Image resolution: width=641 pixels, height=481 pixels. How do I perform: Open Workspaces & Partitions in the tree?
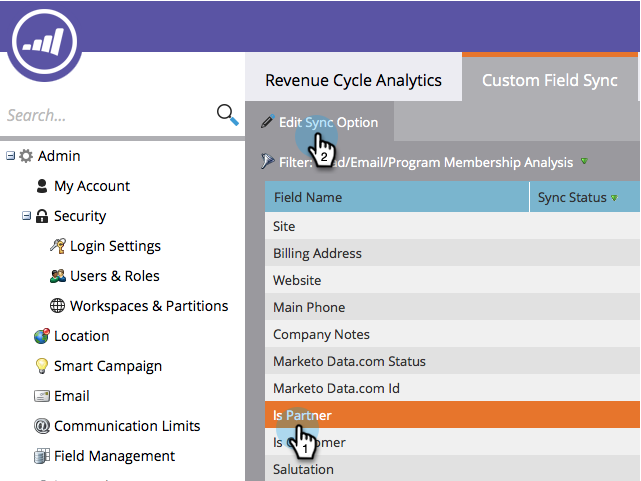click(149, 306)
